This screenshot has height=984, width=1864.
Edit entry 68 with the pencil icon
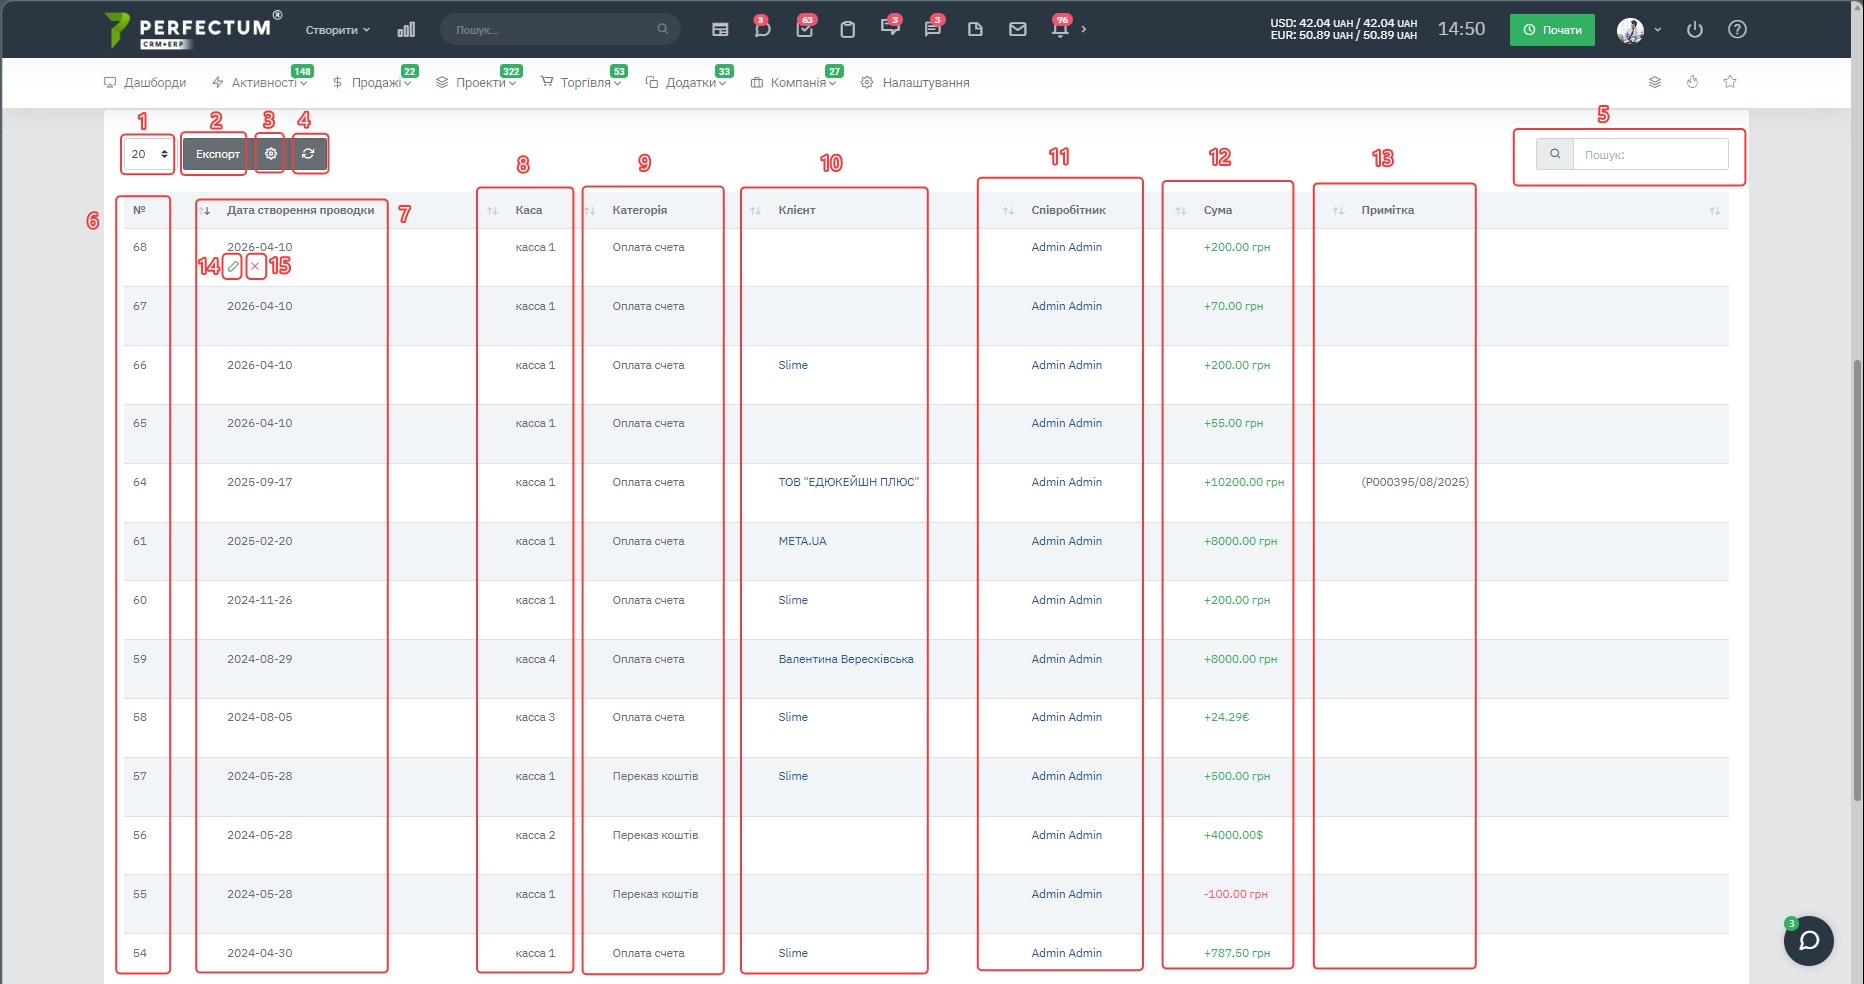click(233, 267)
